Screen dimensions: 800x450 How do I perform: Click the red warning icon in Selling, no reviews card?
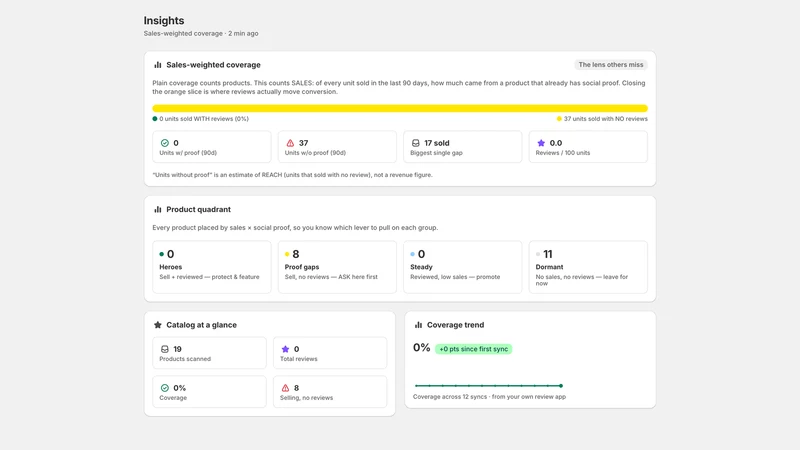click(285, 388)
